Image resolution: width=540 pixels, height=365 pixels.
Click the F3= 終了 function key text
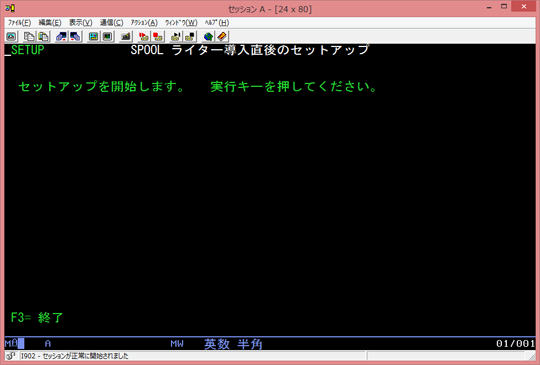tap(37, 317)
